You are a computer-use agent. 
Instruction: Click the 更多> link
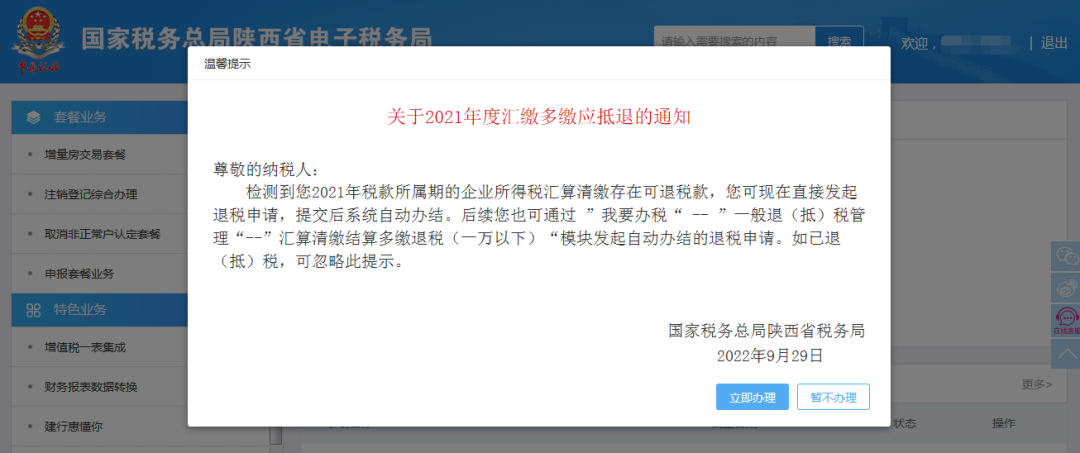(x=1037, y=383)
